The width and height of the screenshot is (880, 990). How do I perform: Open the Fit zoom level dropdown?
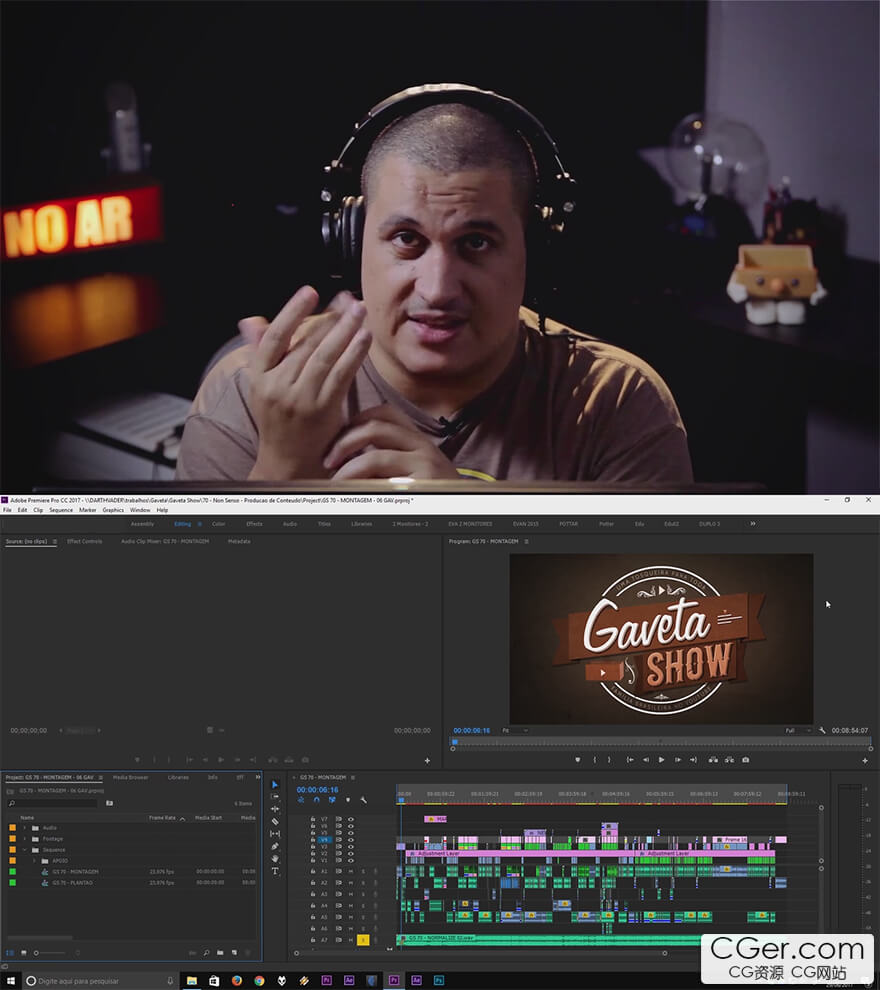click(515, 731)
